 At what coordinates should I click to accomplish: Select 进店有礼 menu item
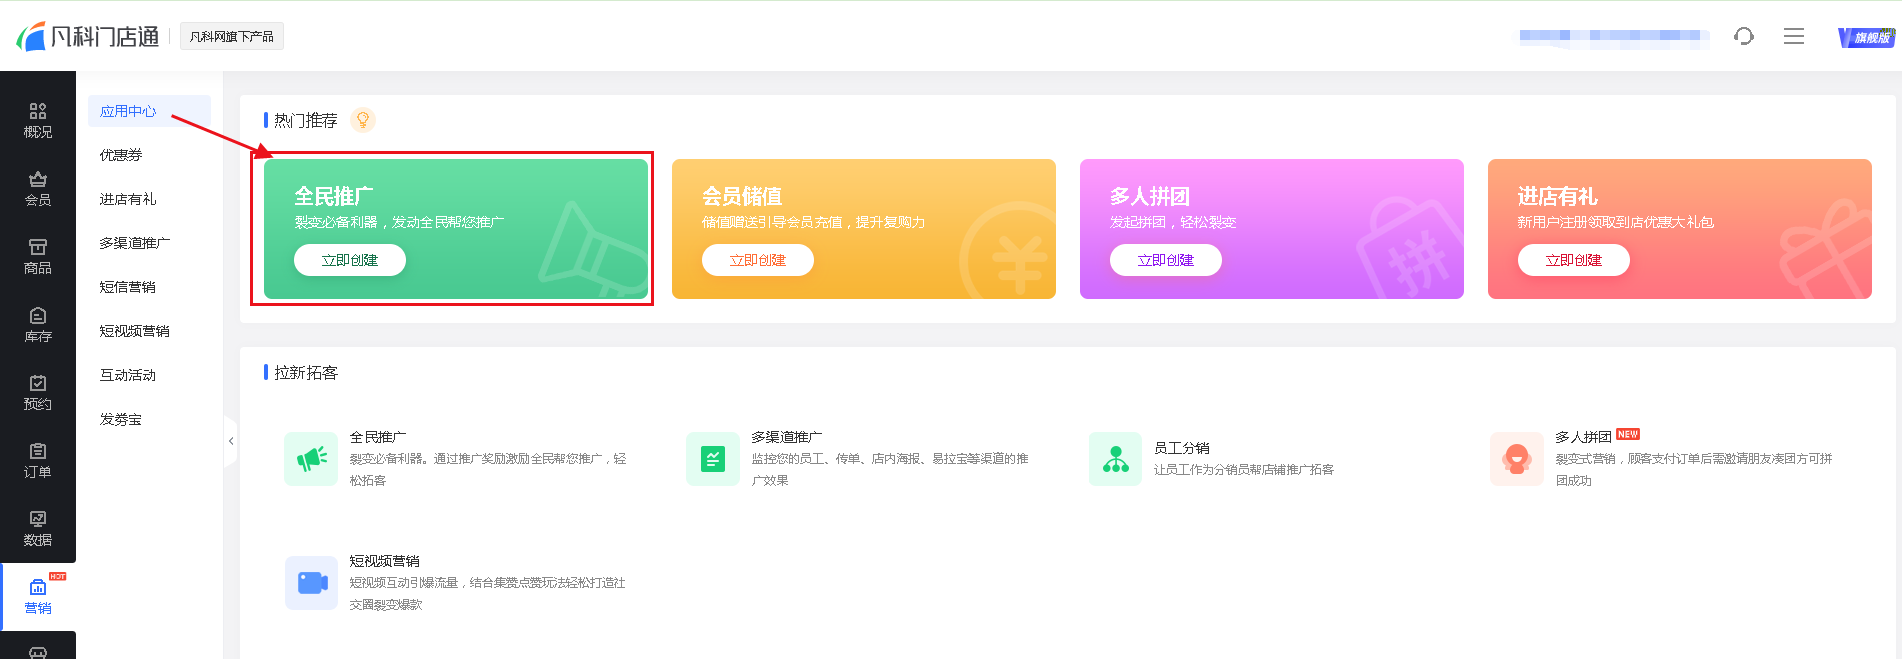128,199
